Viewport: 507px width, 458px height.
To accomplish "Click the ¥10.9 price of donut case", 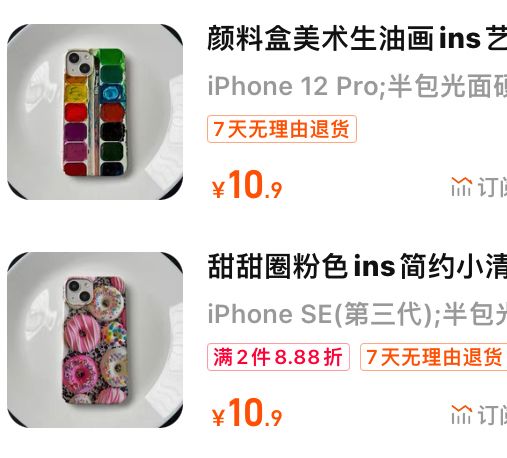I will 247,413.
